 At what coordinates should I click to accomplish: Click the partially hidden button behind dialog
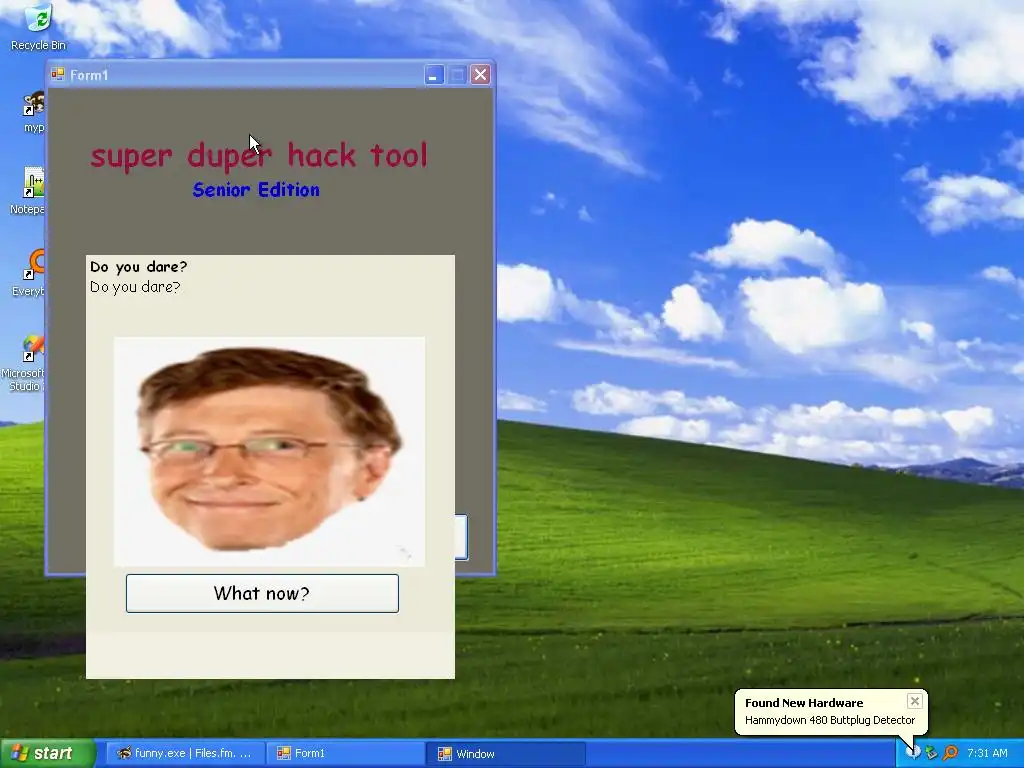tap(461, 537)
